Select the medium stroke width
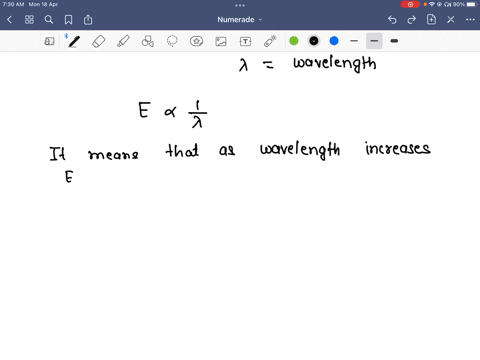 coord(374,41)
